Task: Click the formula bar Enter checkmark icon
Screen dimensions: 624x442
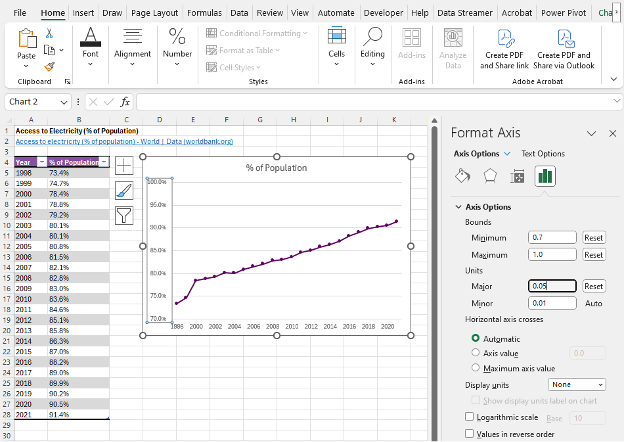Action: point(109,102)
